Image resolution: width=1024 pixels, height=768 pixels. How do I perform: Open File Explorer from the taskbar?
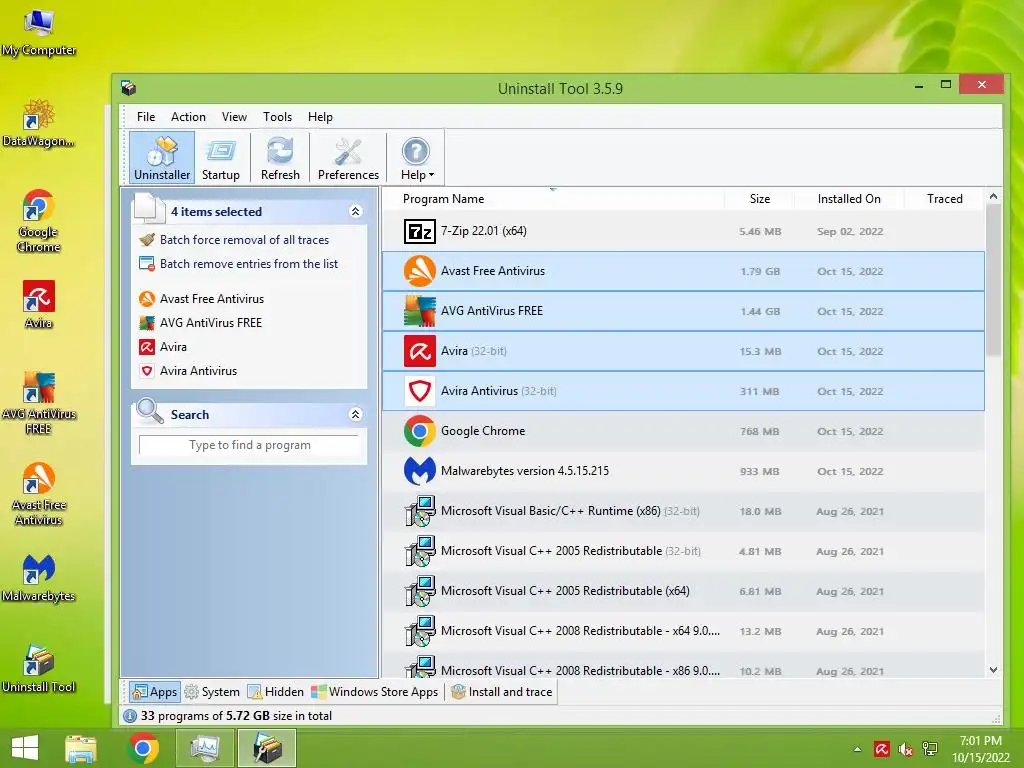(x=80, y=748)
